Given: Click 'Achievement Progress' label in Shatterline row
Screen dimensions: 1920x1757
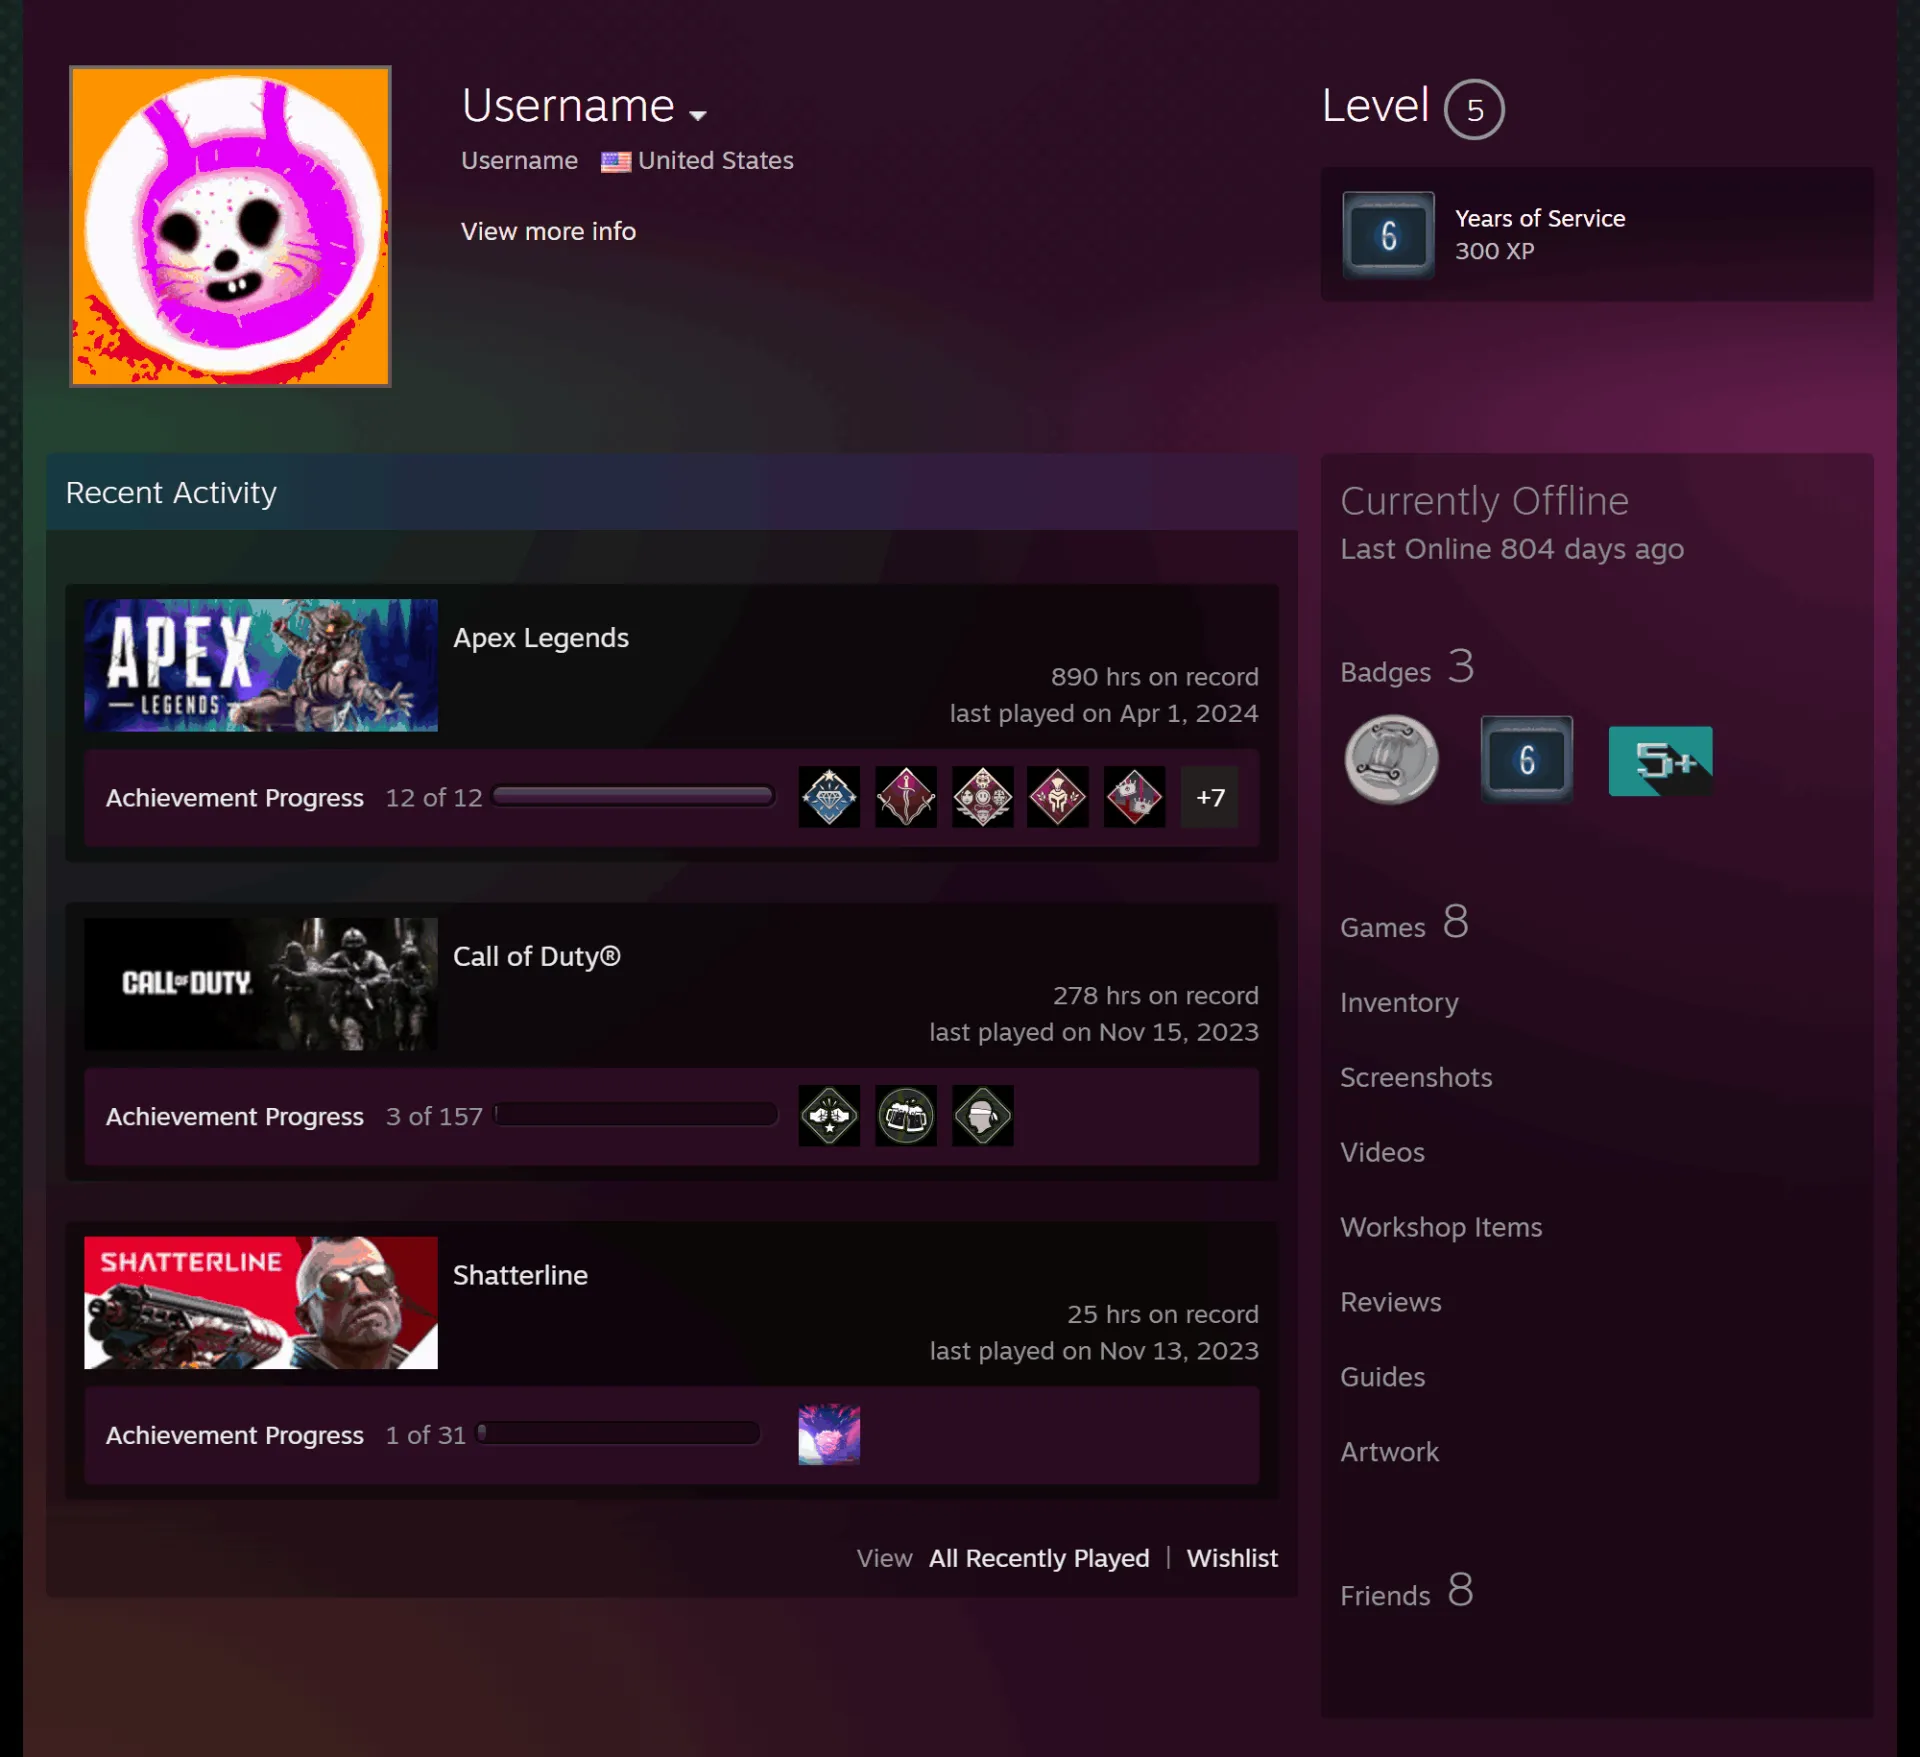Looking at the screenshot, I should coord(235,1435).
